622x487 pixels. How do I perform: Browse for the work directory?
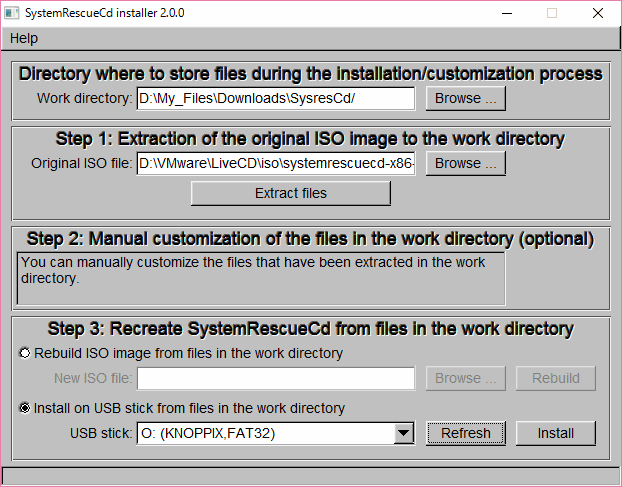(466, 98)
